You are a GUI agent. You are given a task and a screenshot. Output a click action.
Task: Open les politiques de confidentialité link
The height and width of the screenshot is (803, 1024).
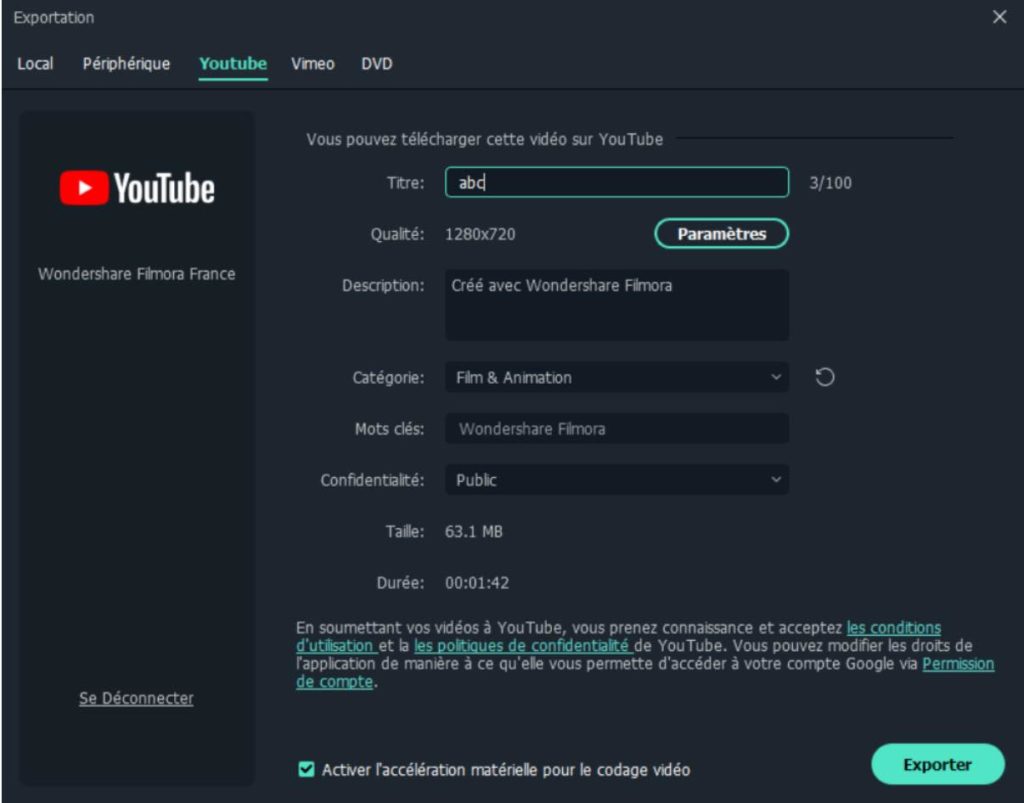pyautogui.click(x=521, y=646)
